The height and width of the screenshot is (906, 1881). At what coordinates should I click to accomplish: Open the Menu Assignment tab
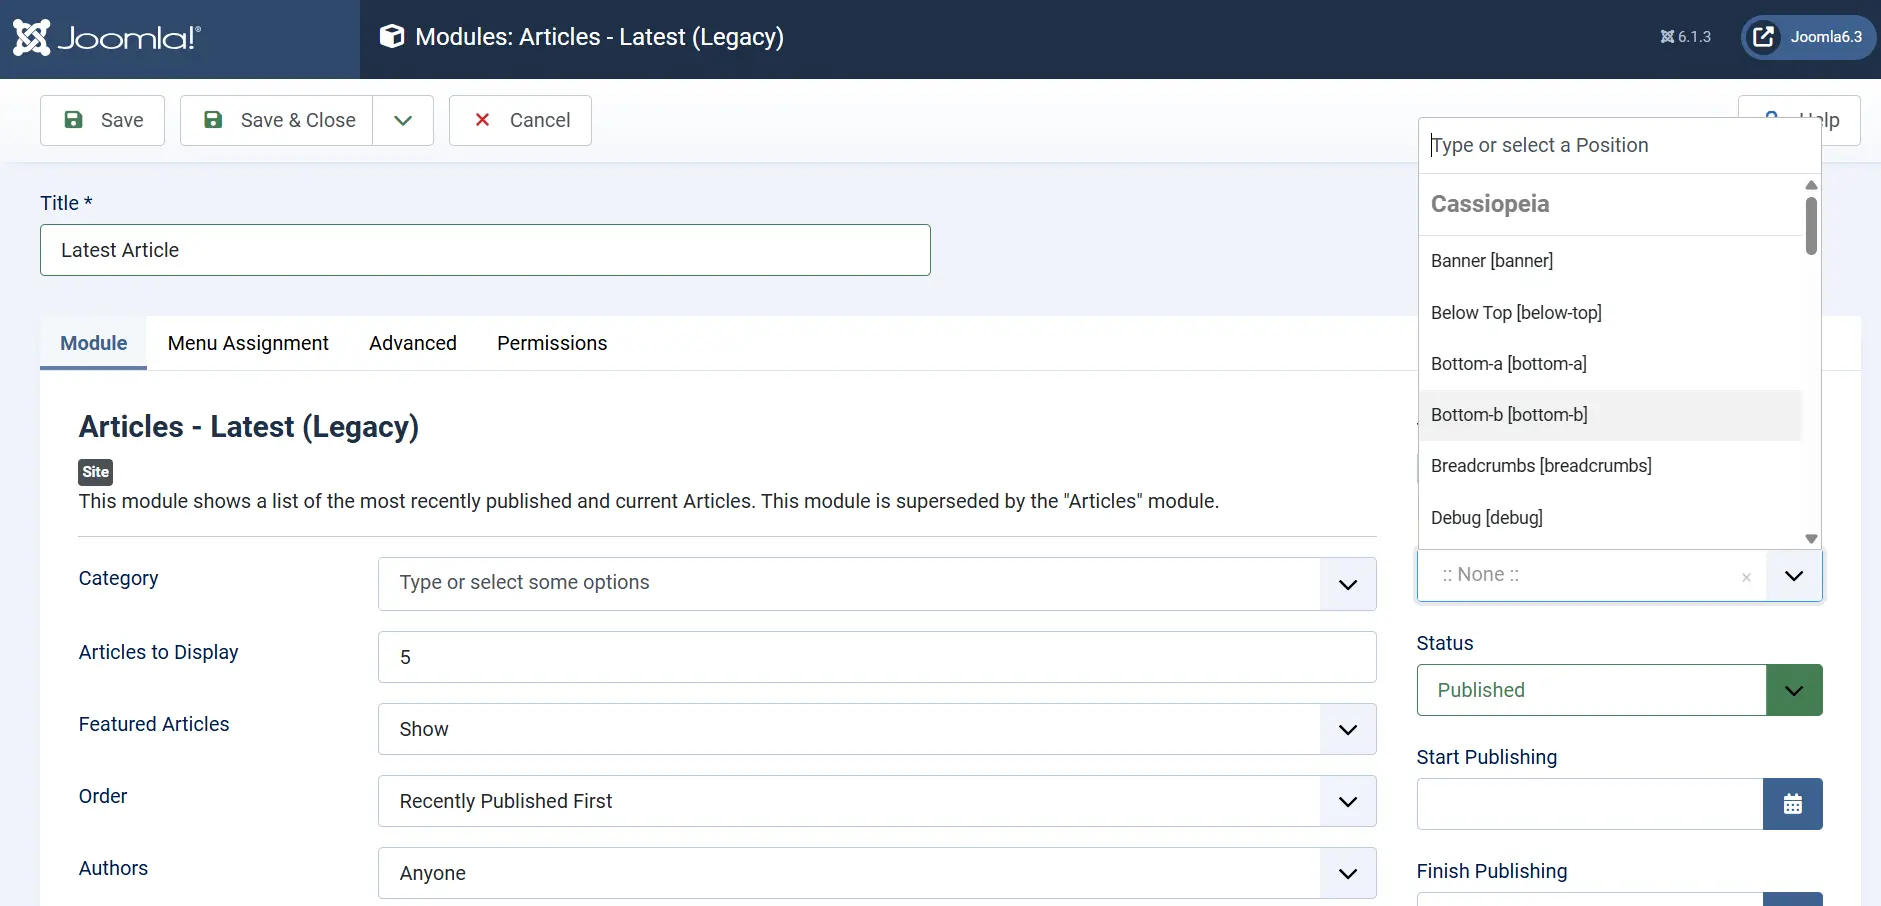click(248, 343)
